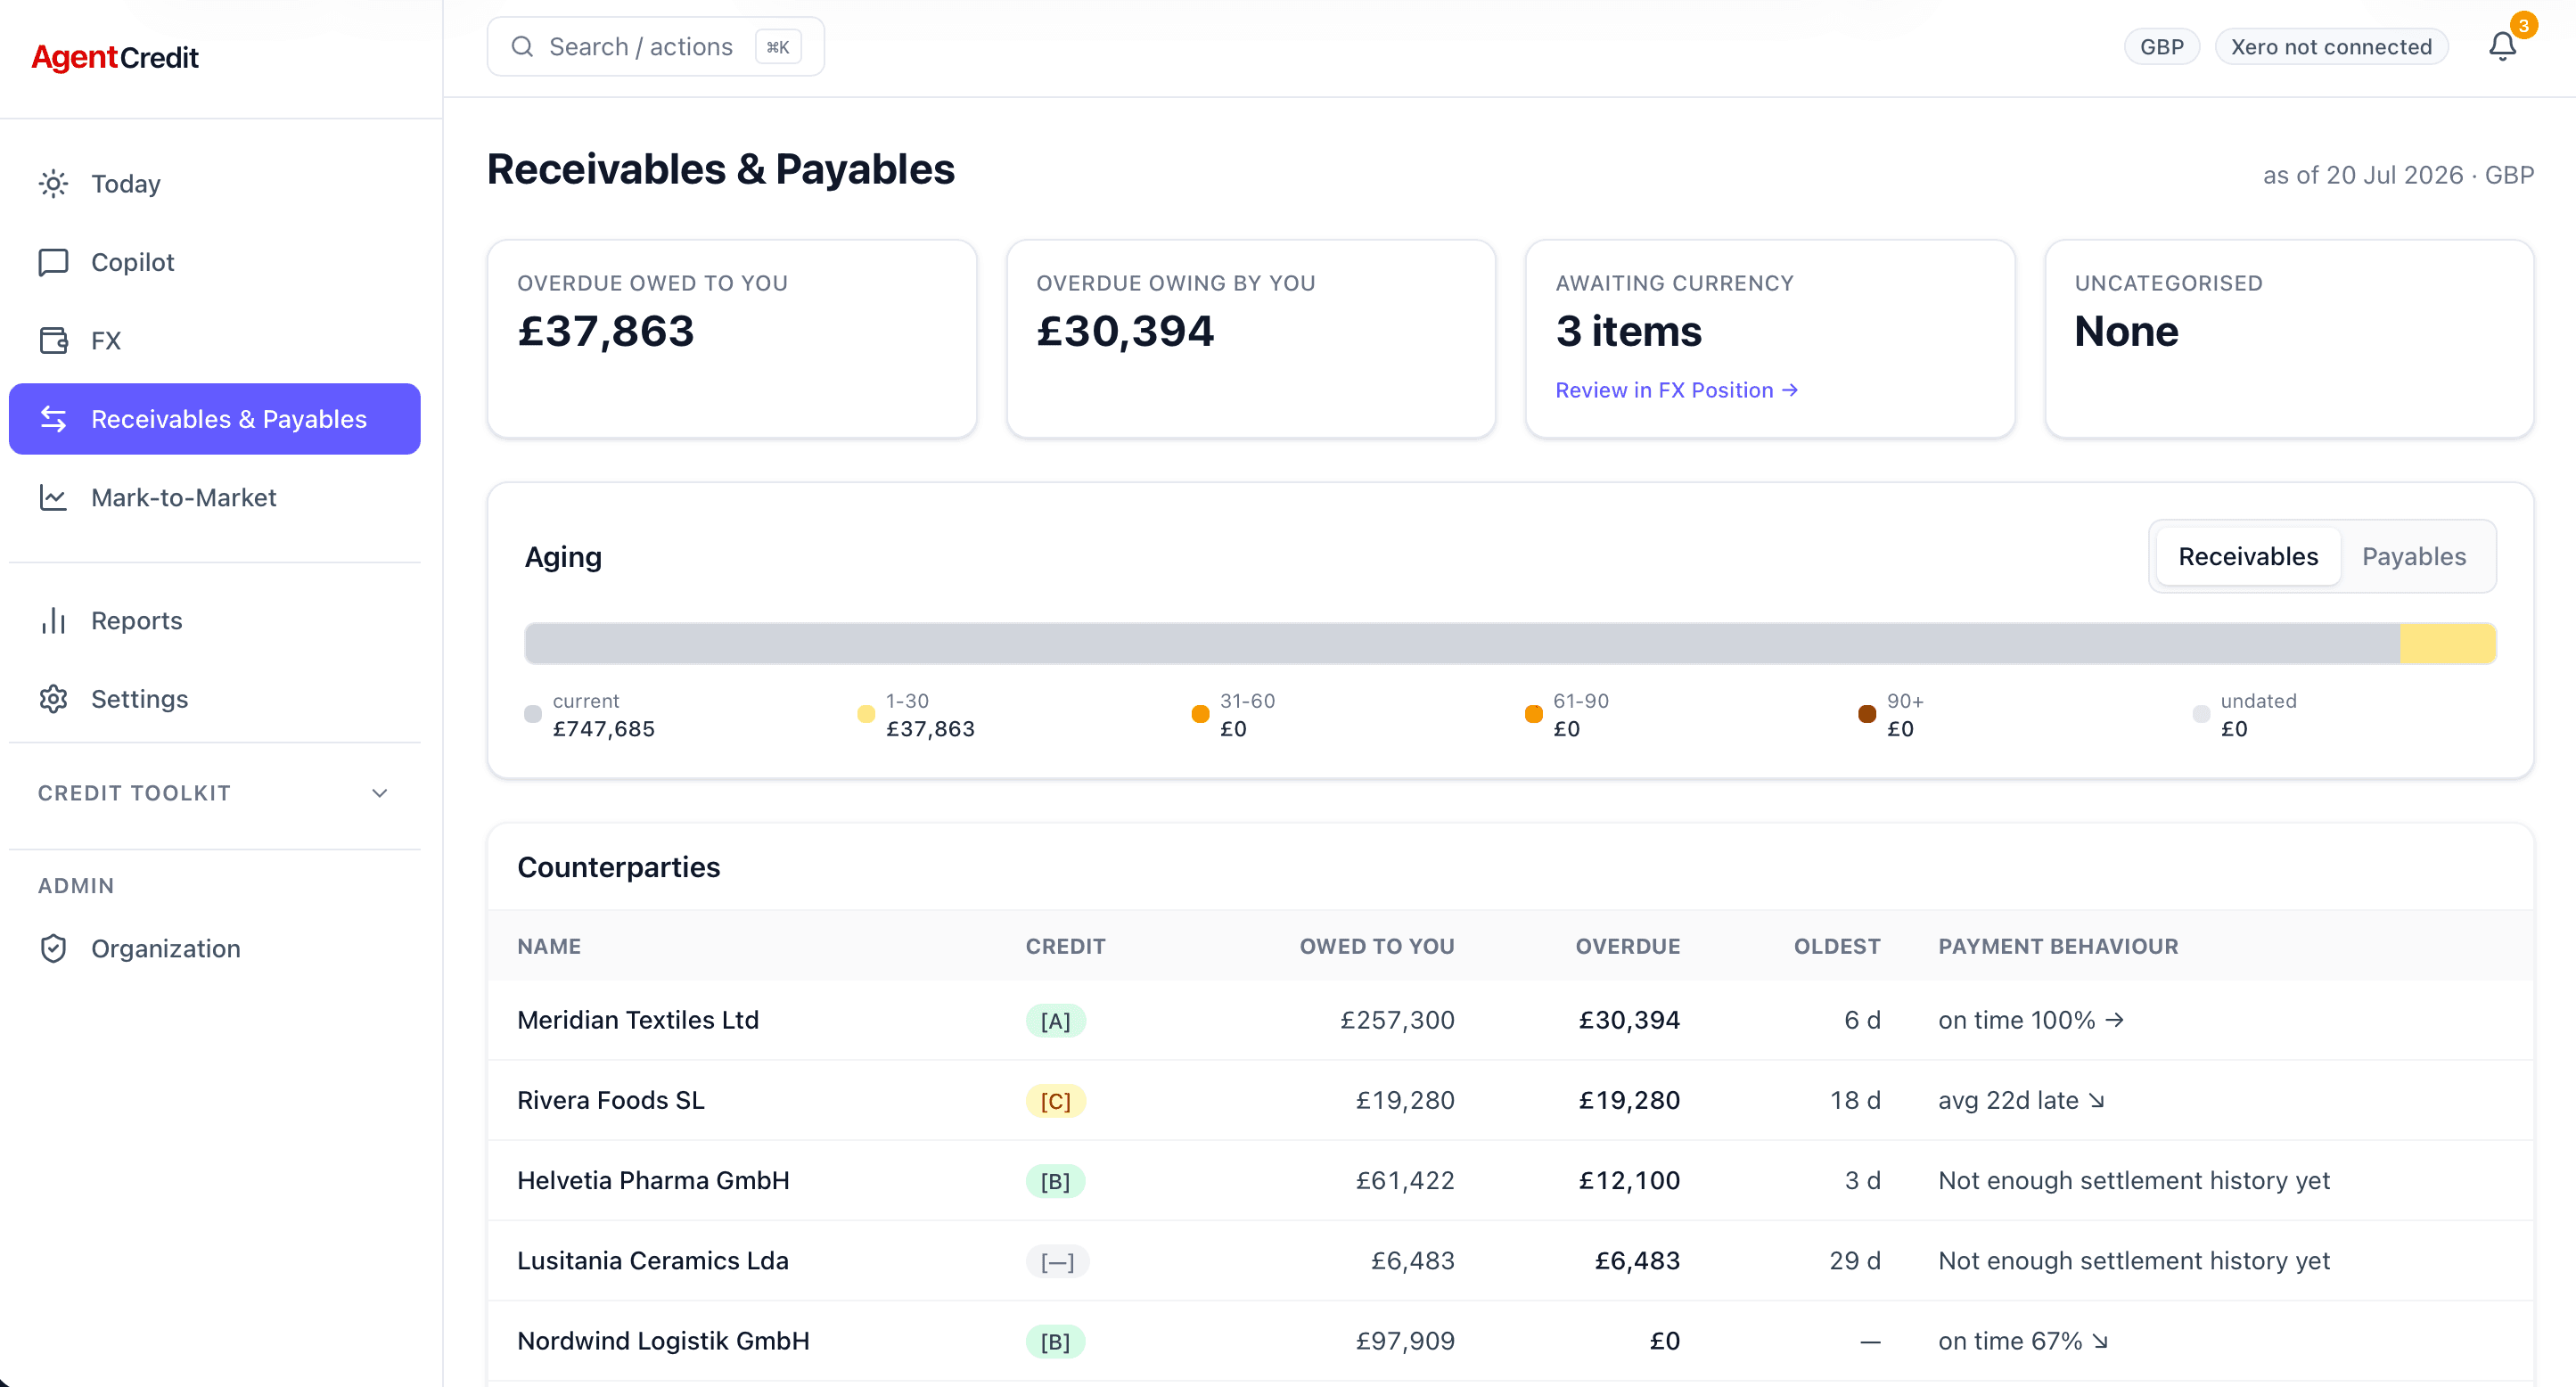Click the Mark-to-Market chart icon
The width and height of the screenshot is (2576, 1387).
[53, 498]
